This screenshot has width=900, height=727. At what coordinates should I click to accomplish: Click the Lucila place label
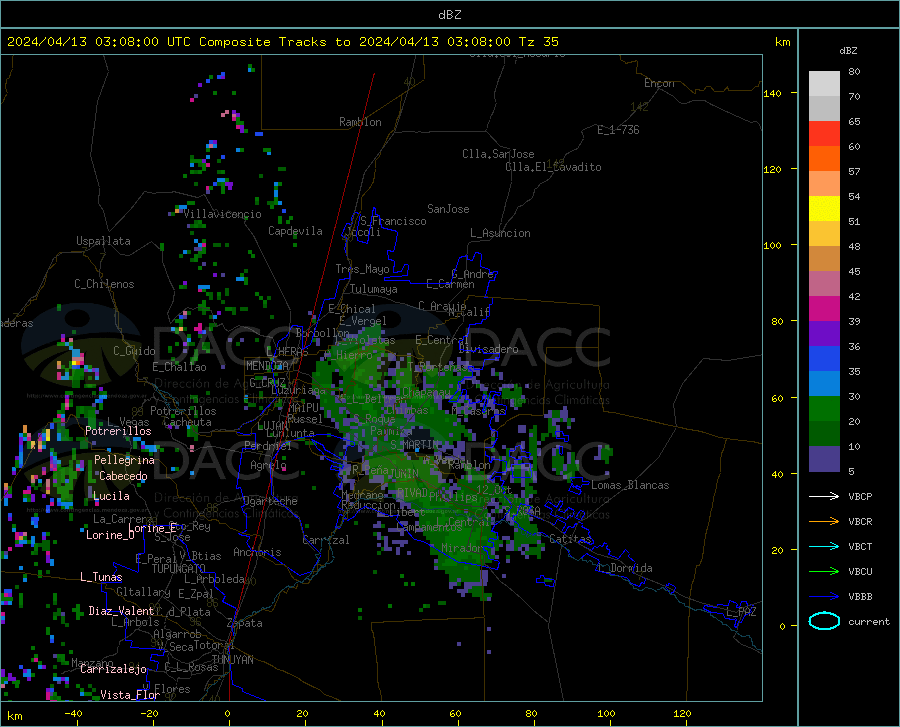pyautogui.click(x=111, y=496)
